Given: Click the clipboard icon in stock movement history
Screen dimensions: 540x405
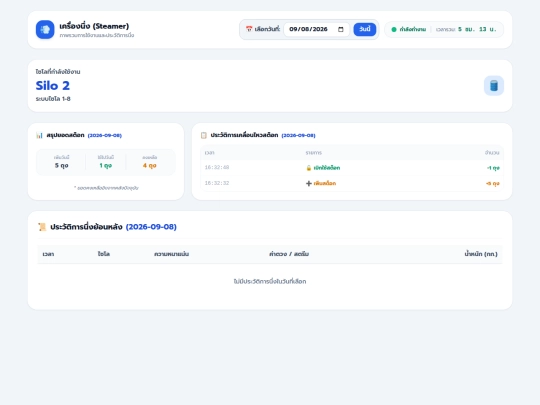Looking at the screenshot, I should 204,135.
